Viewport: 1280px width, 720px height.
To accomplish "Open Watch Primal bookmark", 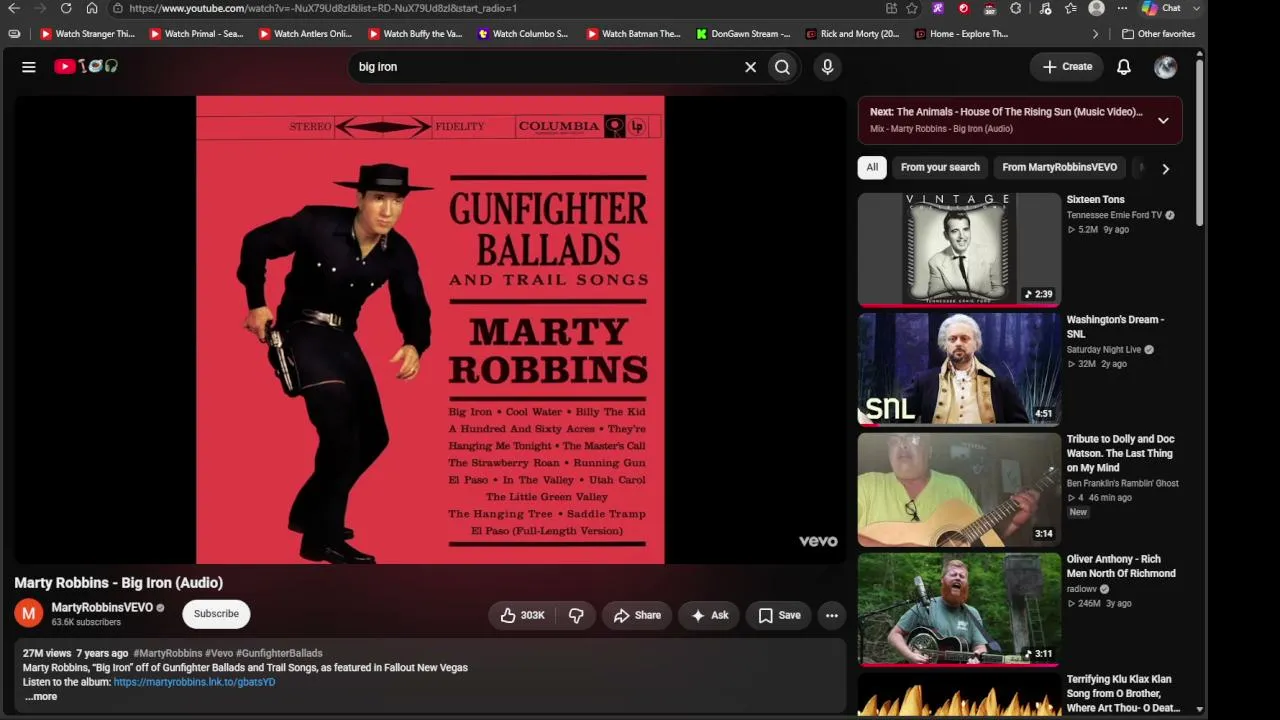I will pyautogui.click(x=196, y=34).
